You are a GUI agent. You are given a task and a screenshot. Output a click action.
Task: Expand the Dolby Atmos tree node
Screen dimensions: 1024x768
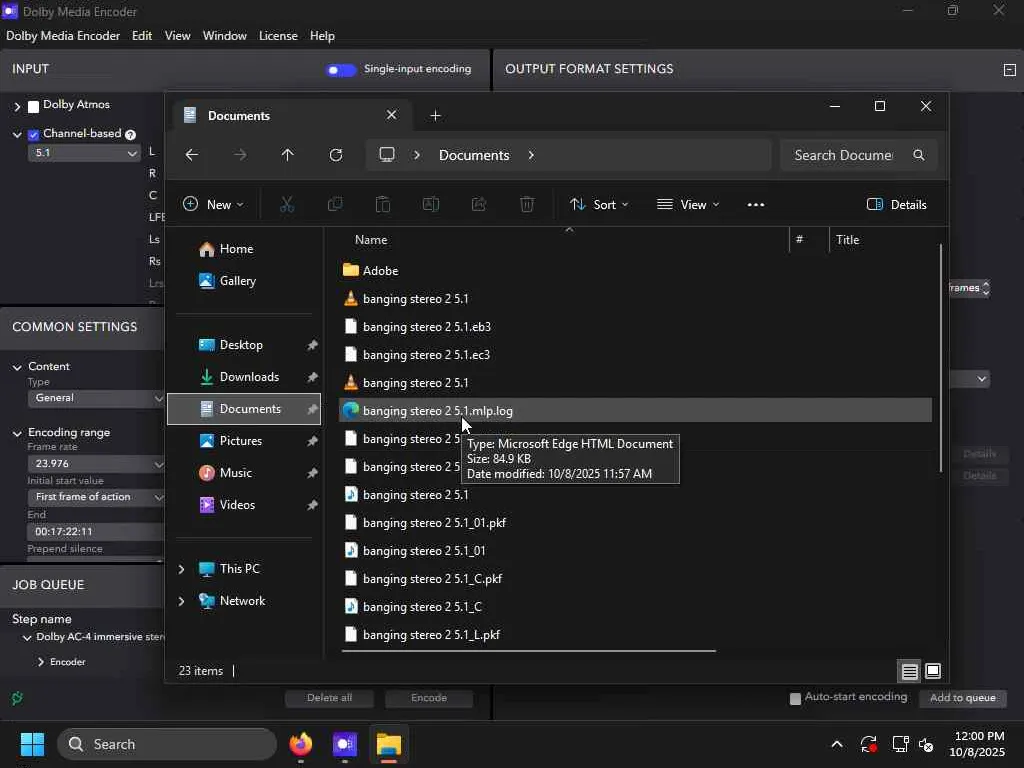(17, 106)
